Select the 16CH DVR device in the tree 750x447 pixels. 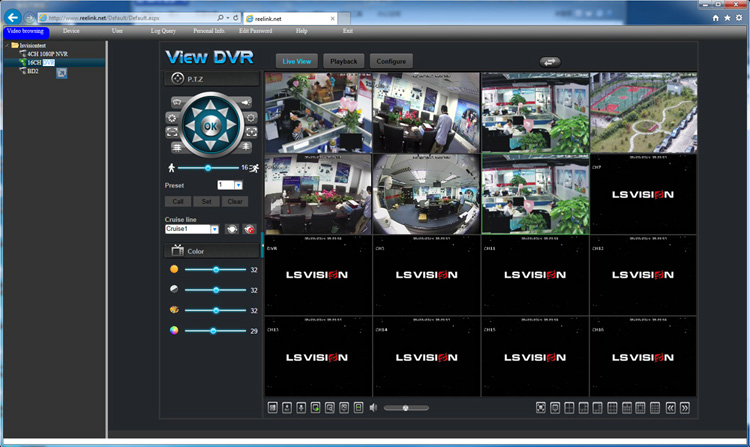tap(41, 63)
